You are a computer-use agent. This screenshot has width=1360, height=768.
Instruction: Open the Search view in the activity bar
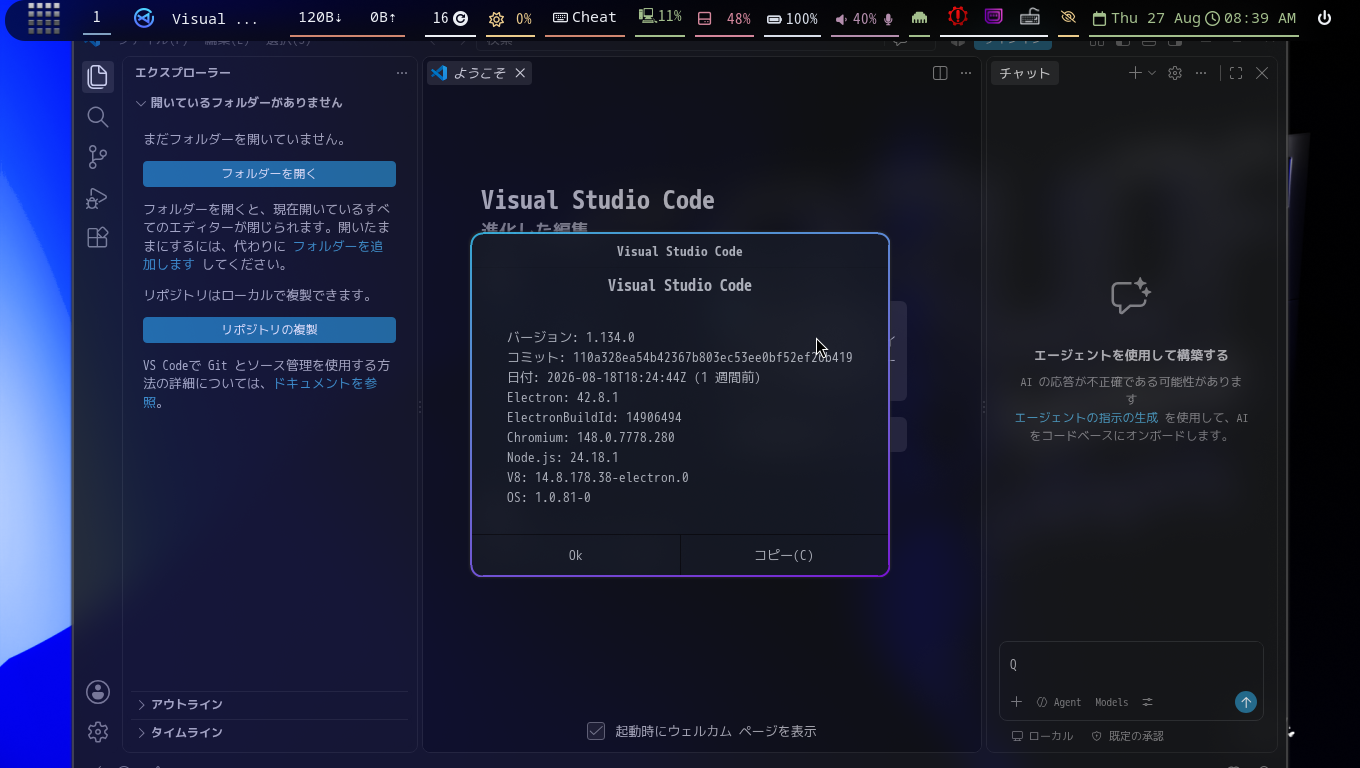tap(97, 117)
